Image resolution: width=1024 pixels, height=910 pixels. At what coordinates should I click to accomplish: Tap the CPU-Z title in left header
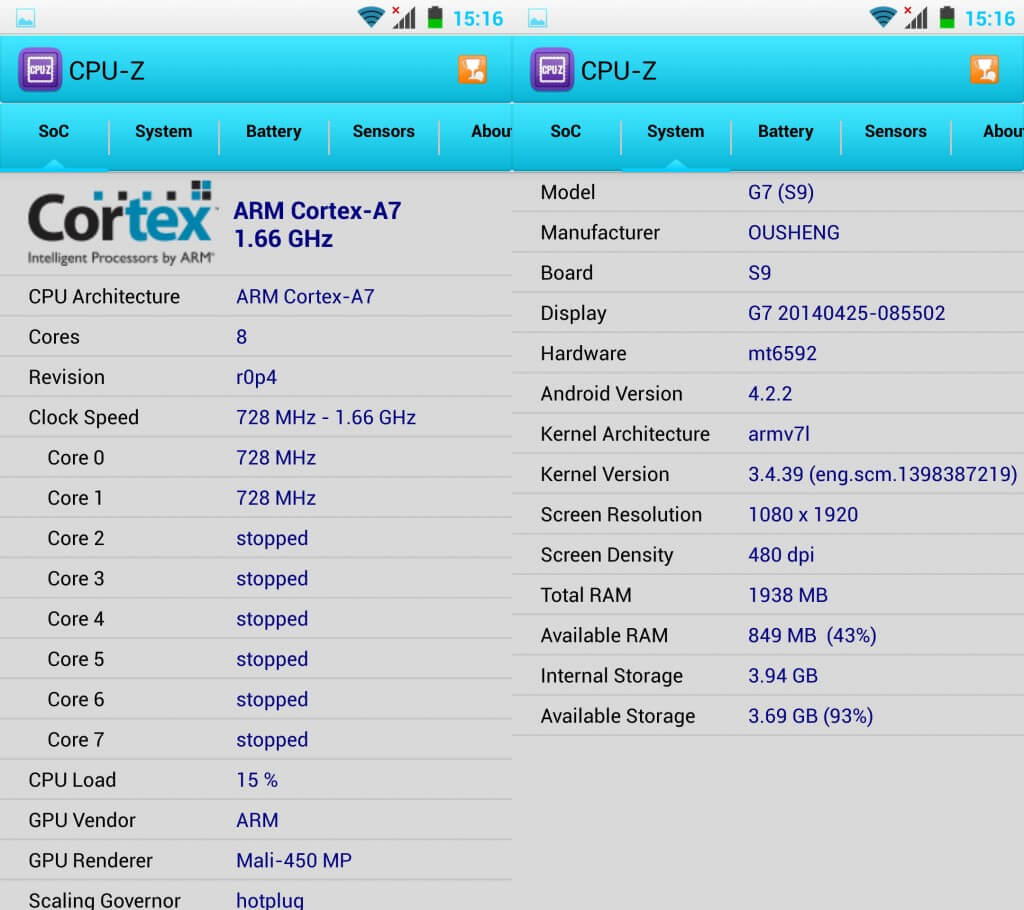tap(106, 71)
